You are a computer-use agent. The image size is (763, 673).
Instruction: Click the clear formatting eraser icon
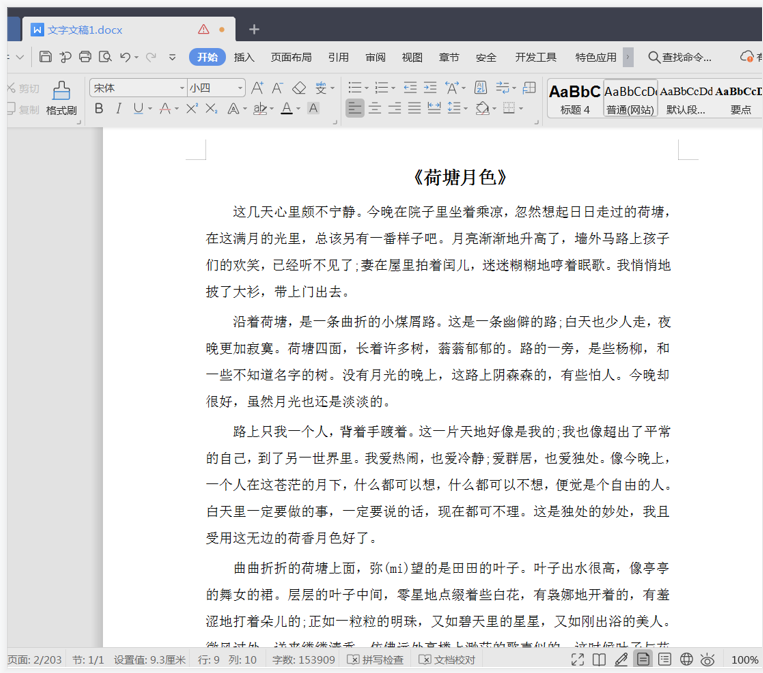point(299,88)
